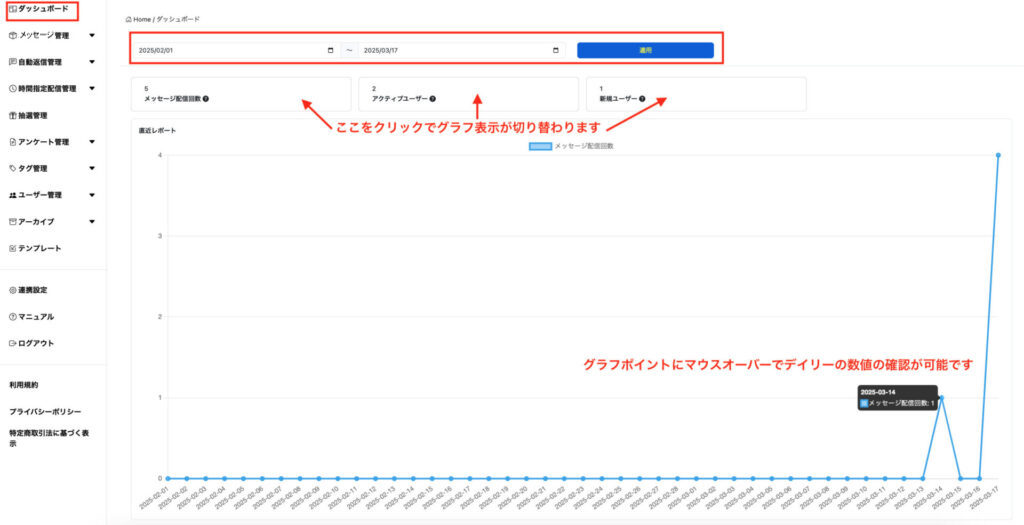
Task: Click the Home icon in breadcrumb
Action: (x=128, y=20)
